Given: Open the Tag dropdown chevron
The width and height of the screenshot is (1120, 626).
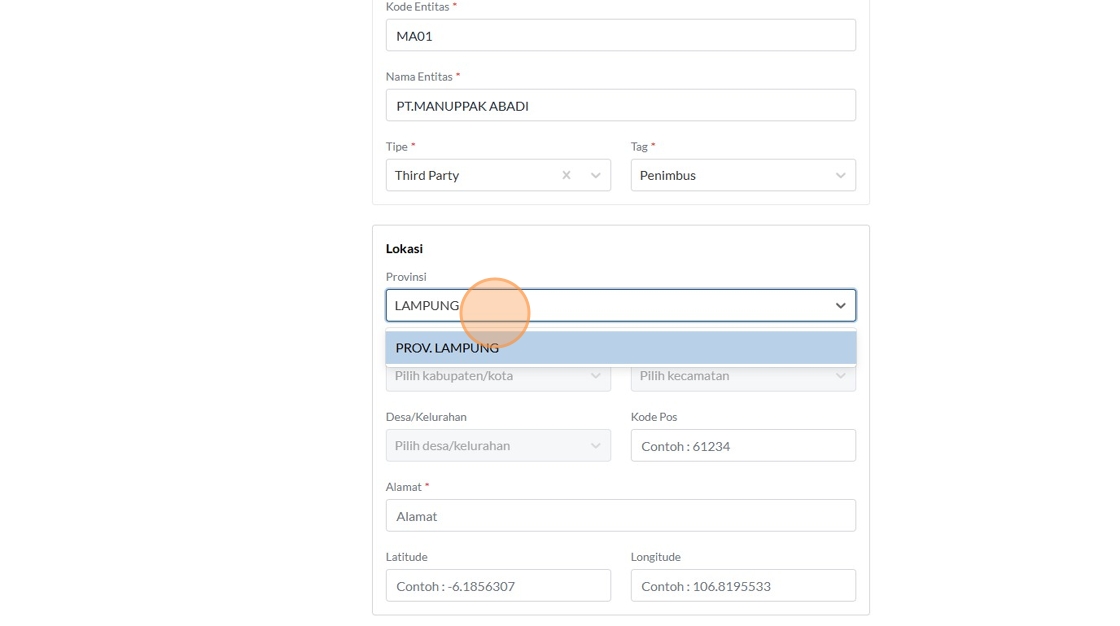Looking at the screenshot, I should [840, 175].
